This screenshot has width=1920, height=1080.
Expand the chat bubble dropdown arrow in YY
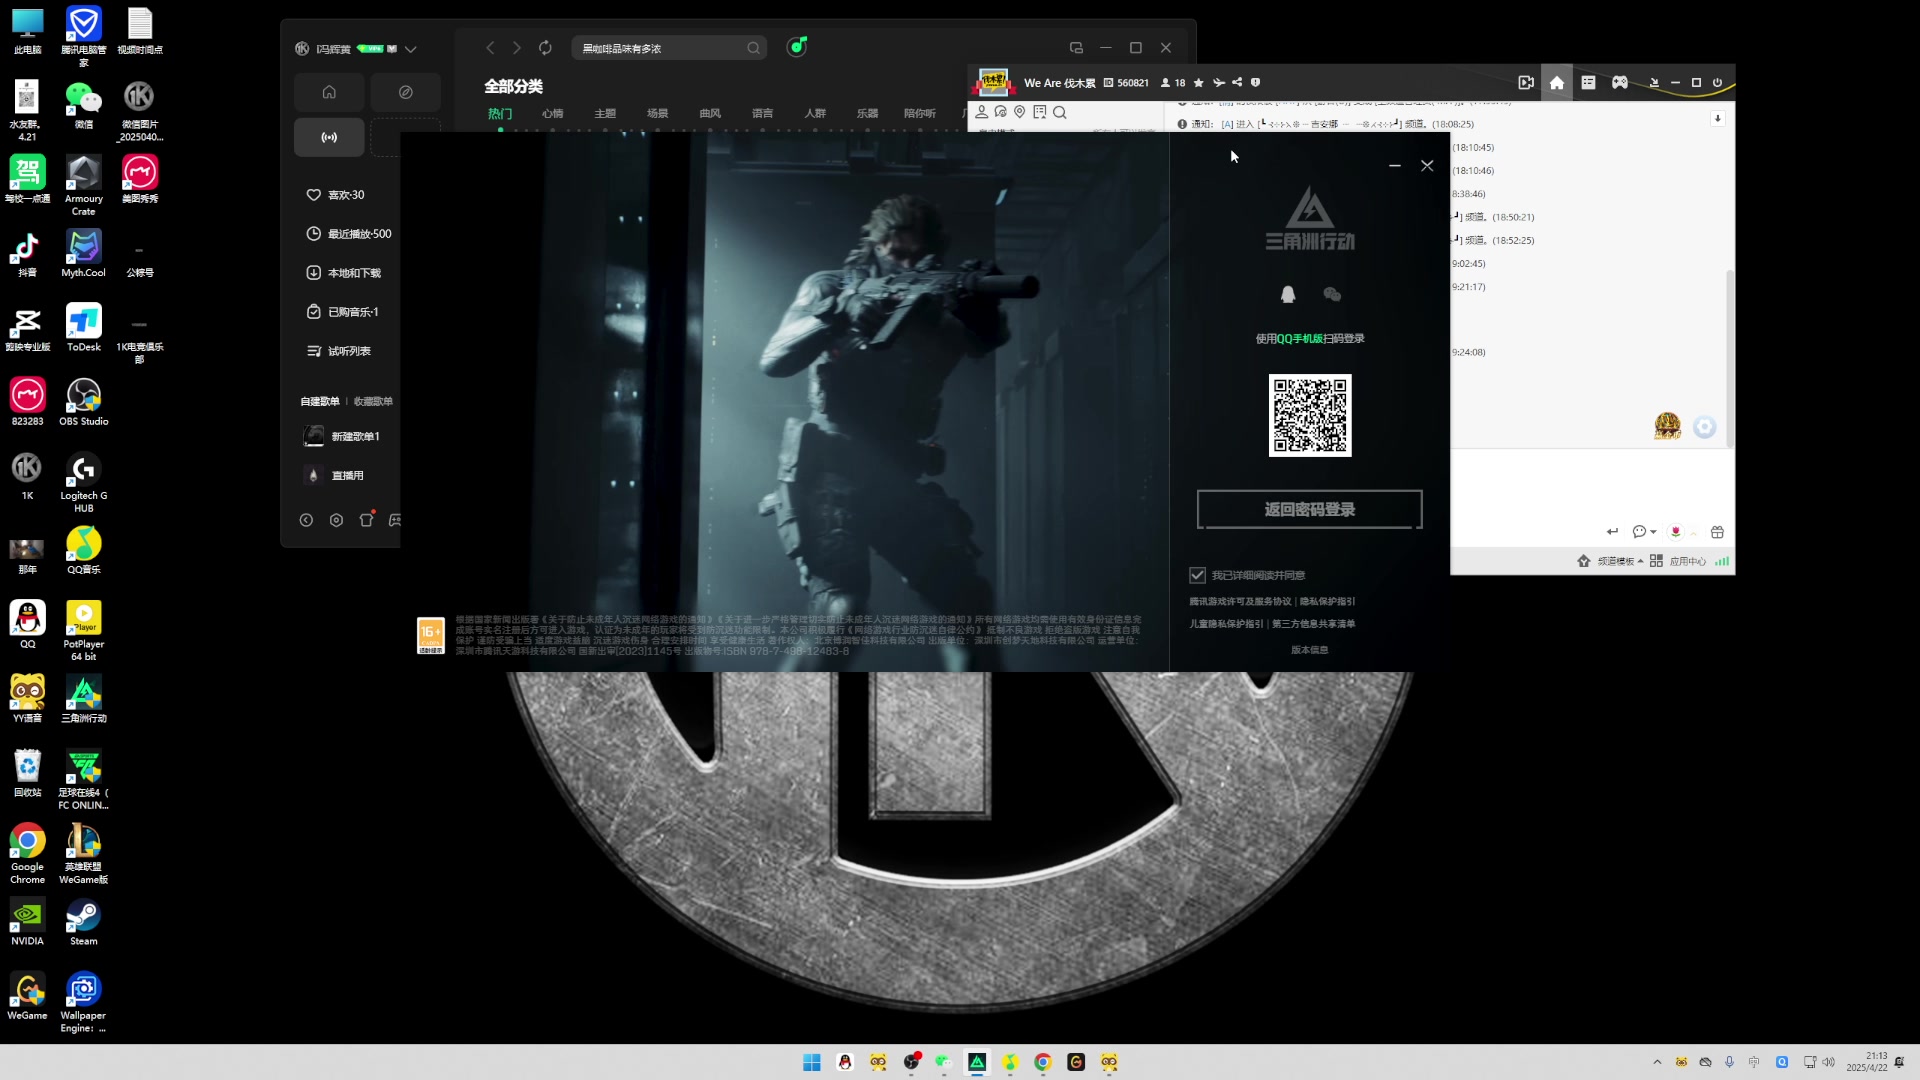coord(1653,532)
